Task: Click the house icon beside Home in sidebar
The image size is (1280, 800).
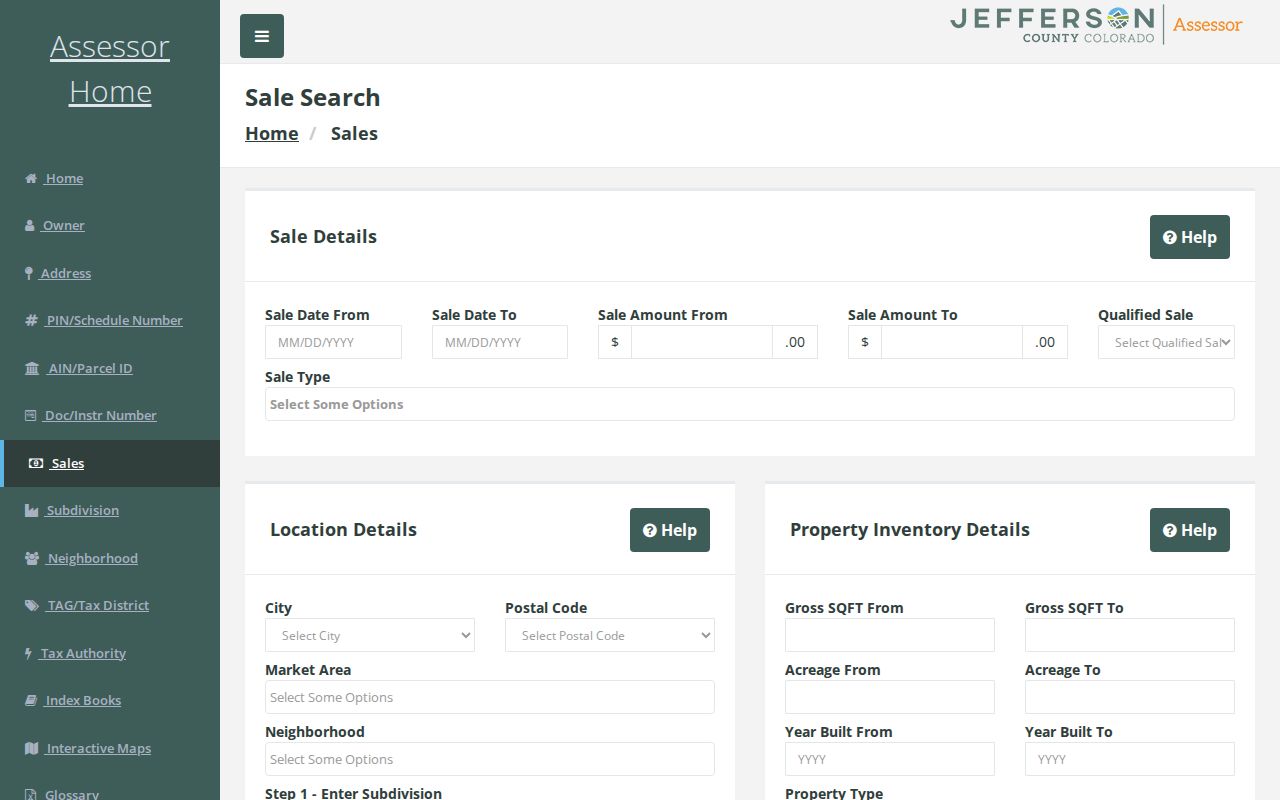Action: coord(31,178)
